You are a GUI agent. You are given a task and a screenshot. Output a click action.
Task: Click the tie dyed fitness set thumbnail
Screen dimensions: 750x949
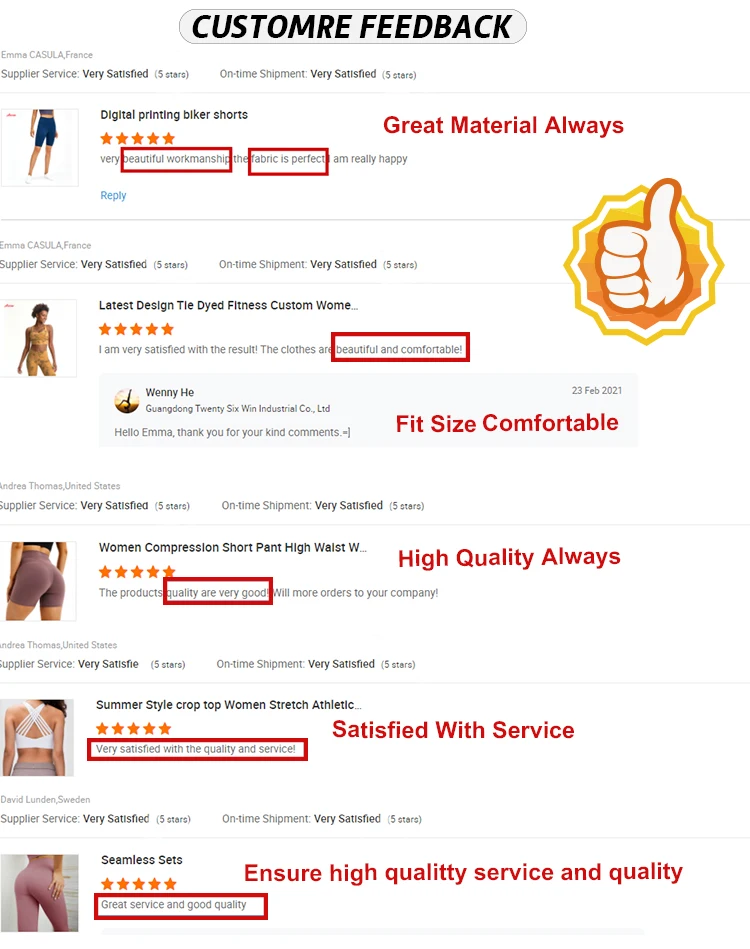click(x=38, y=338)
